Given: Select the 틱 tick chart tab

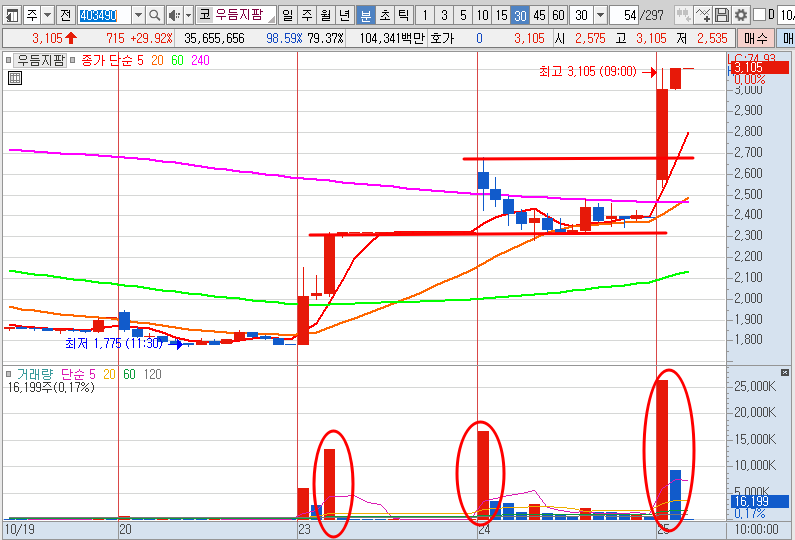Looking at the screenshot, I should click(x=403, y=15).
